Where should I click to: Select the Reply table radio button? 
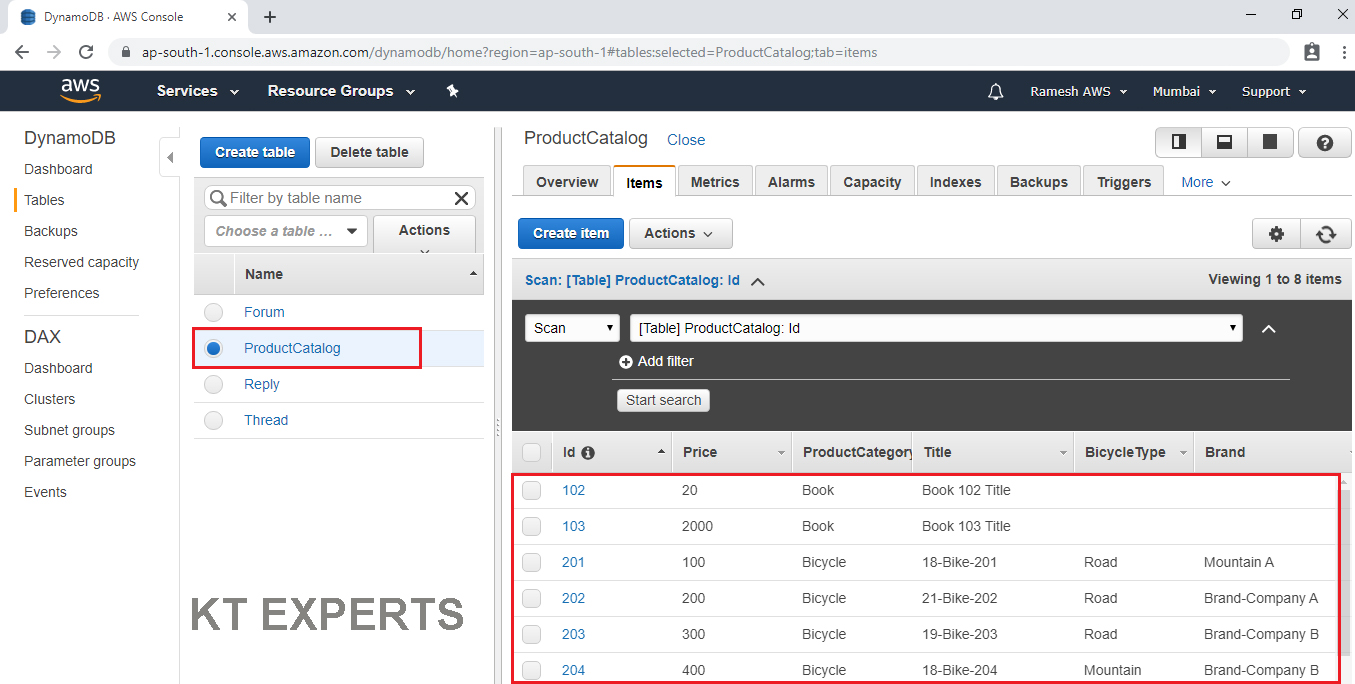point(213,385)
